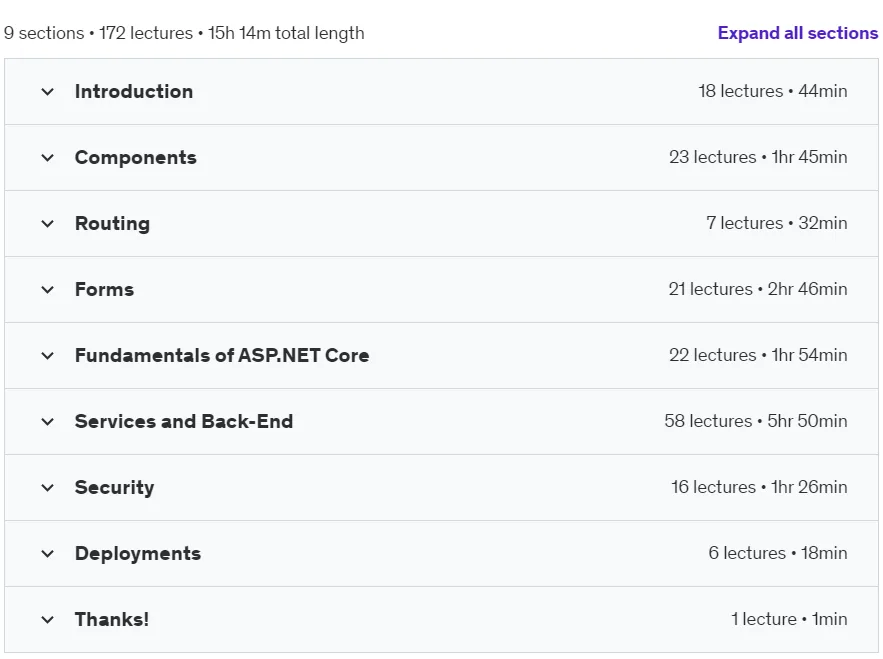Click the chevron beside Deployments

(x=48, y=554)
